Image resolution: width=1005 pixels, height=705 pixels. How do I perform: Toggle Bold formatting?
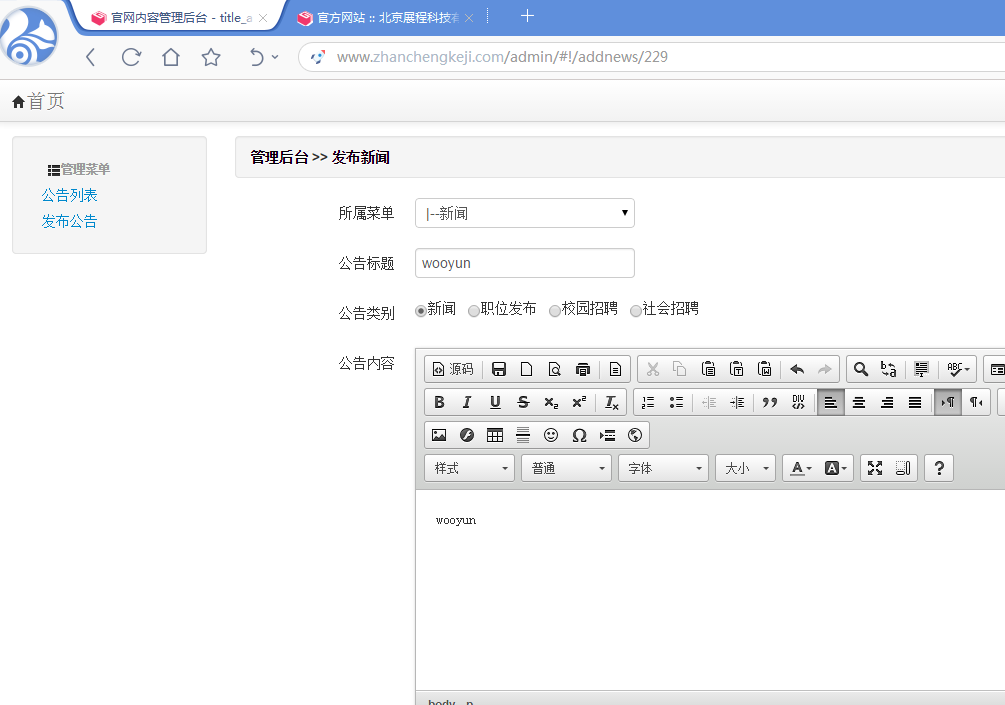tap(439, 402)
